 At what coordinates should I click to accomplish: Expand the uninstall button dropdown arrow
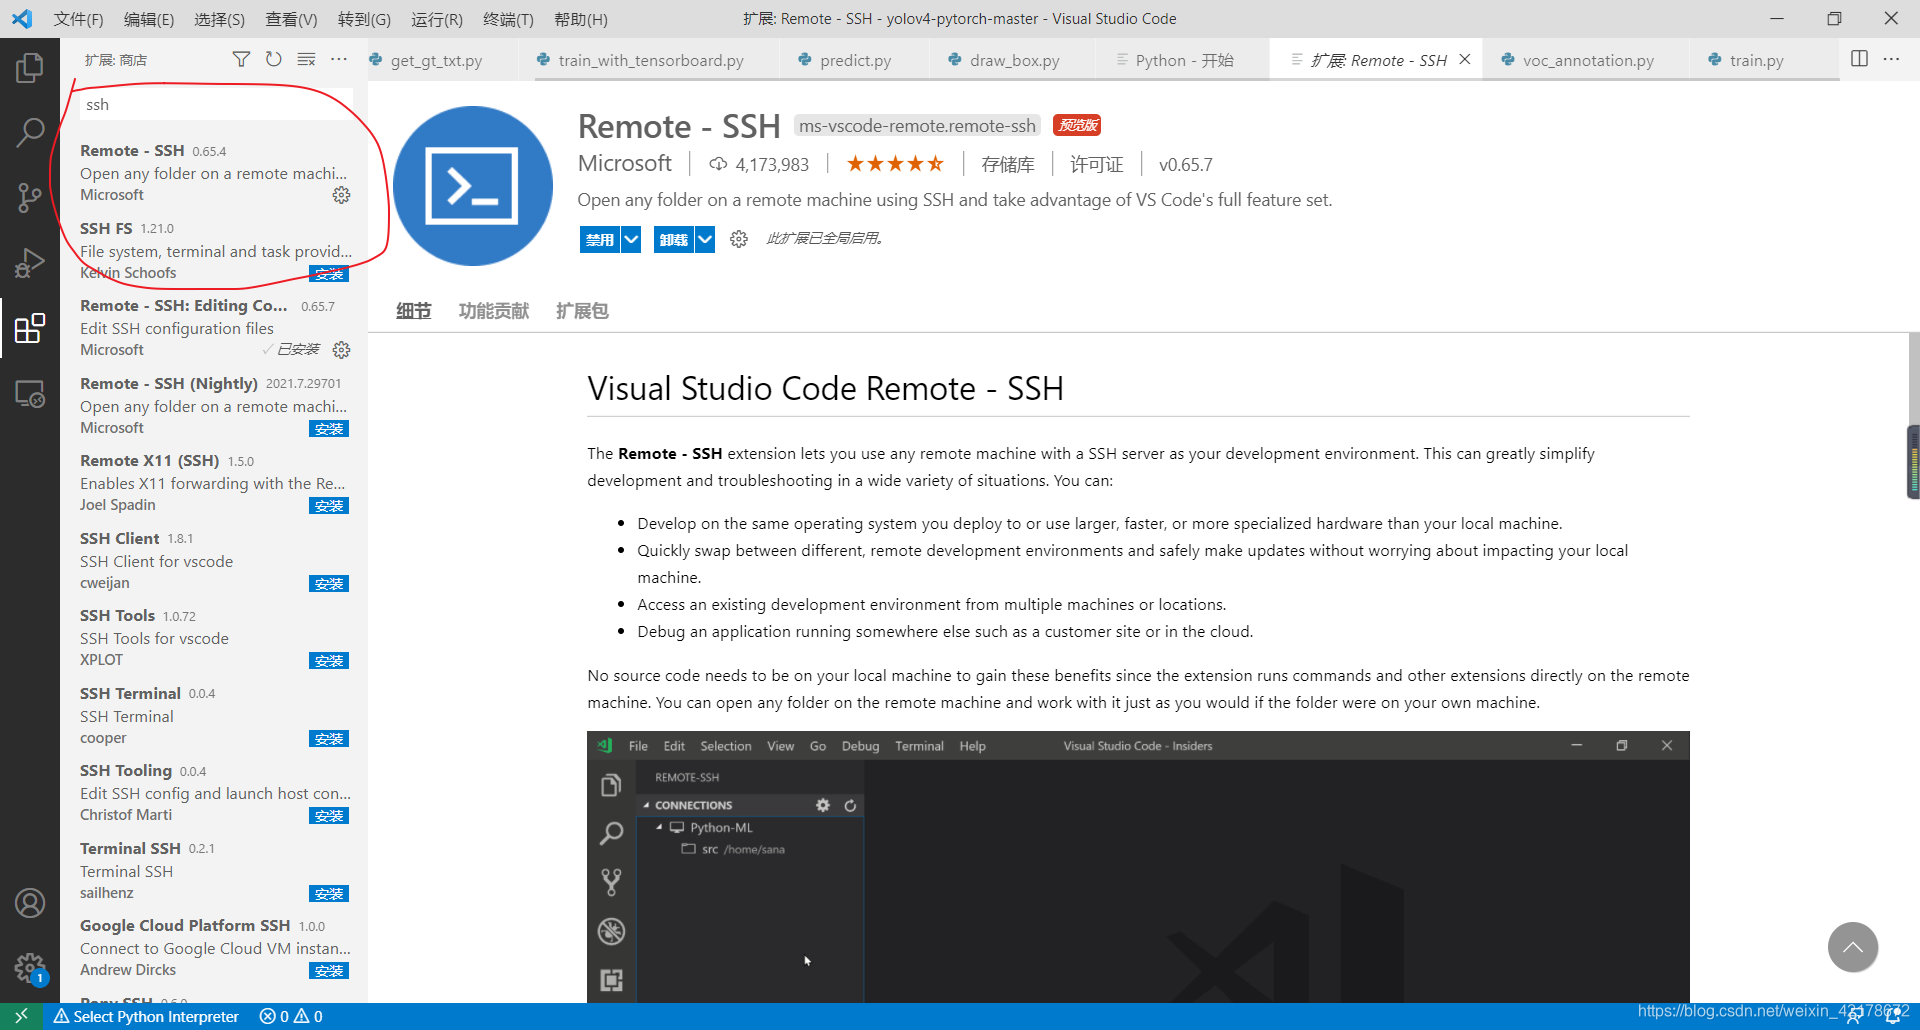[x=705, y=240]
